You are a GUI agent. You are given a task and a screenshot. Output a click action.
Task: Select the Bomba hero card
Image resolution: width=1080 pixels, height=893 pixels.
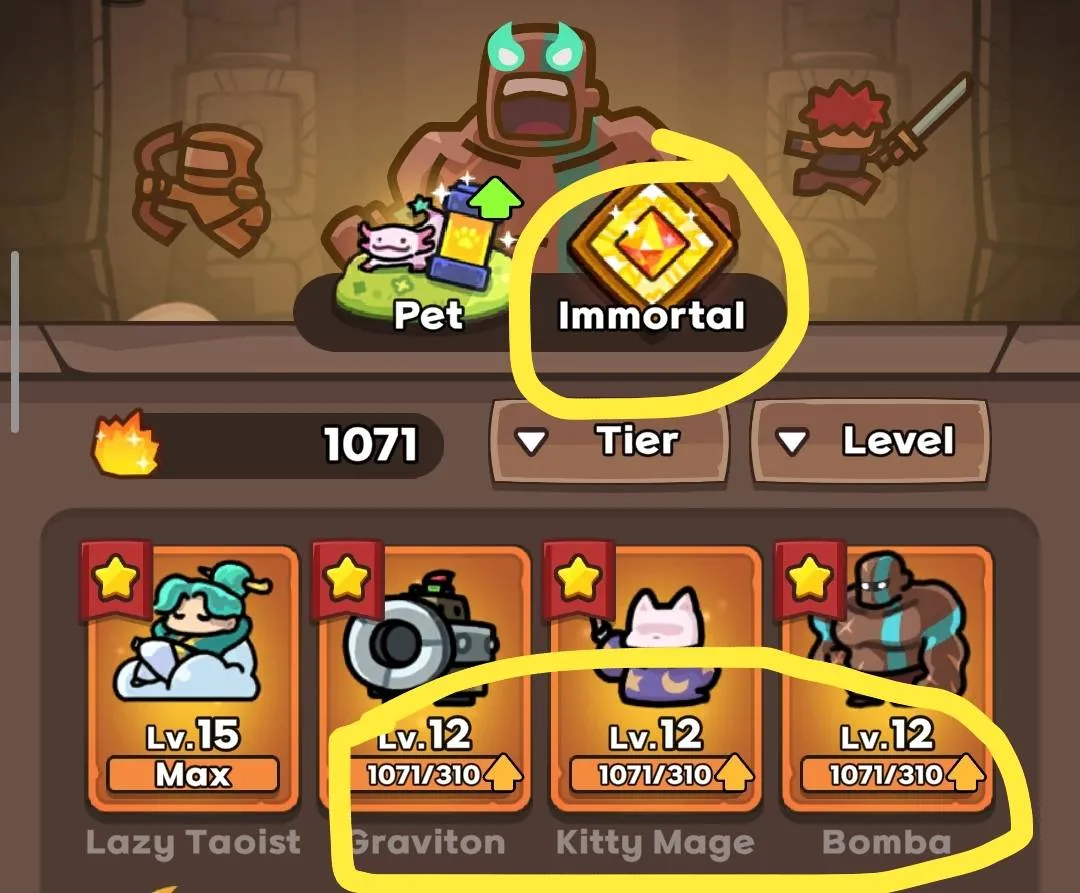coord(886,678)
